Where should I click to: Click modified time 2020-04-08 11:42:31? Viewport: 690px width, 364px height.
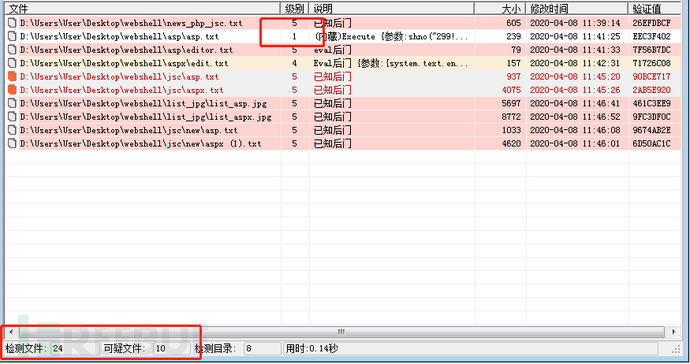point(575,63)
